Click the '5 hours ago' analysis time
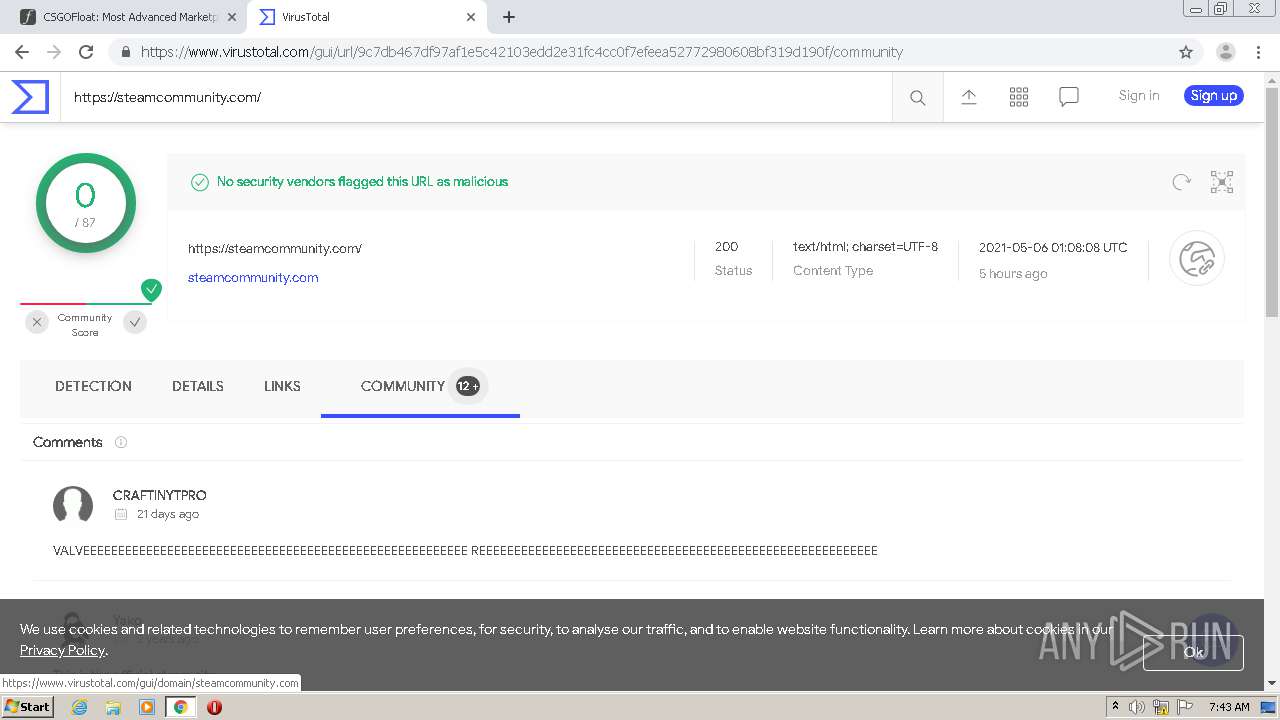Viewport: 1280px width, 720px height. pyautogui.click(x=1013, y=274)
